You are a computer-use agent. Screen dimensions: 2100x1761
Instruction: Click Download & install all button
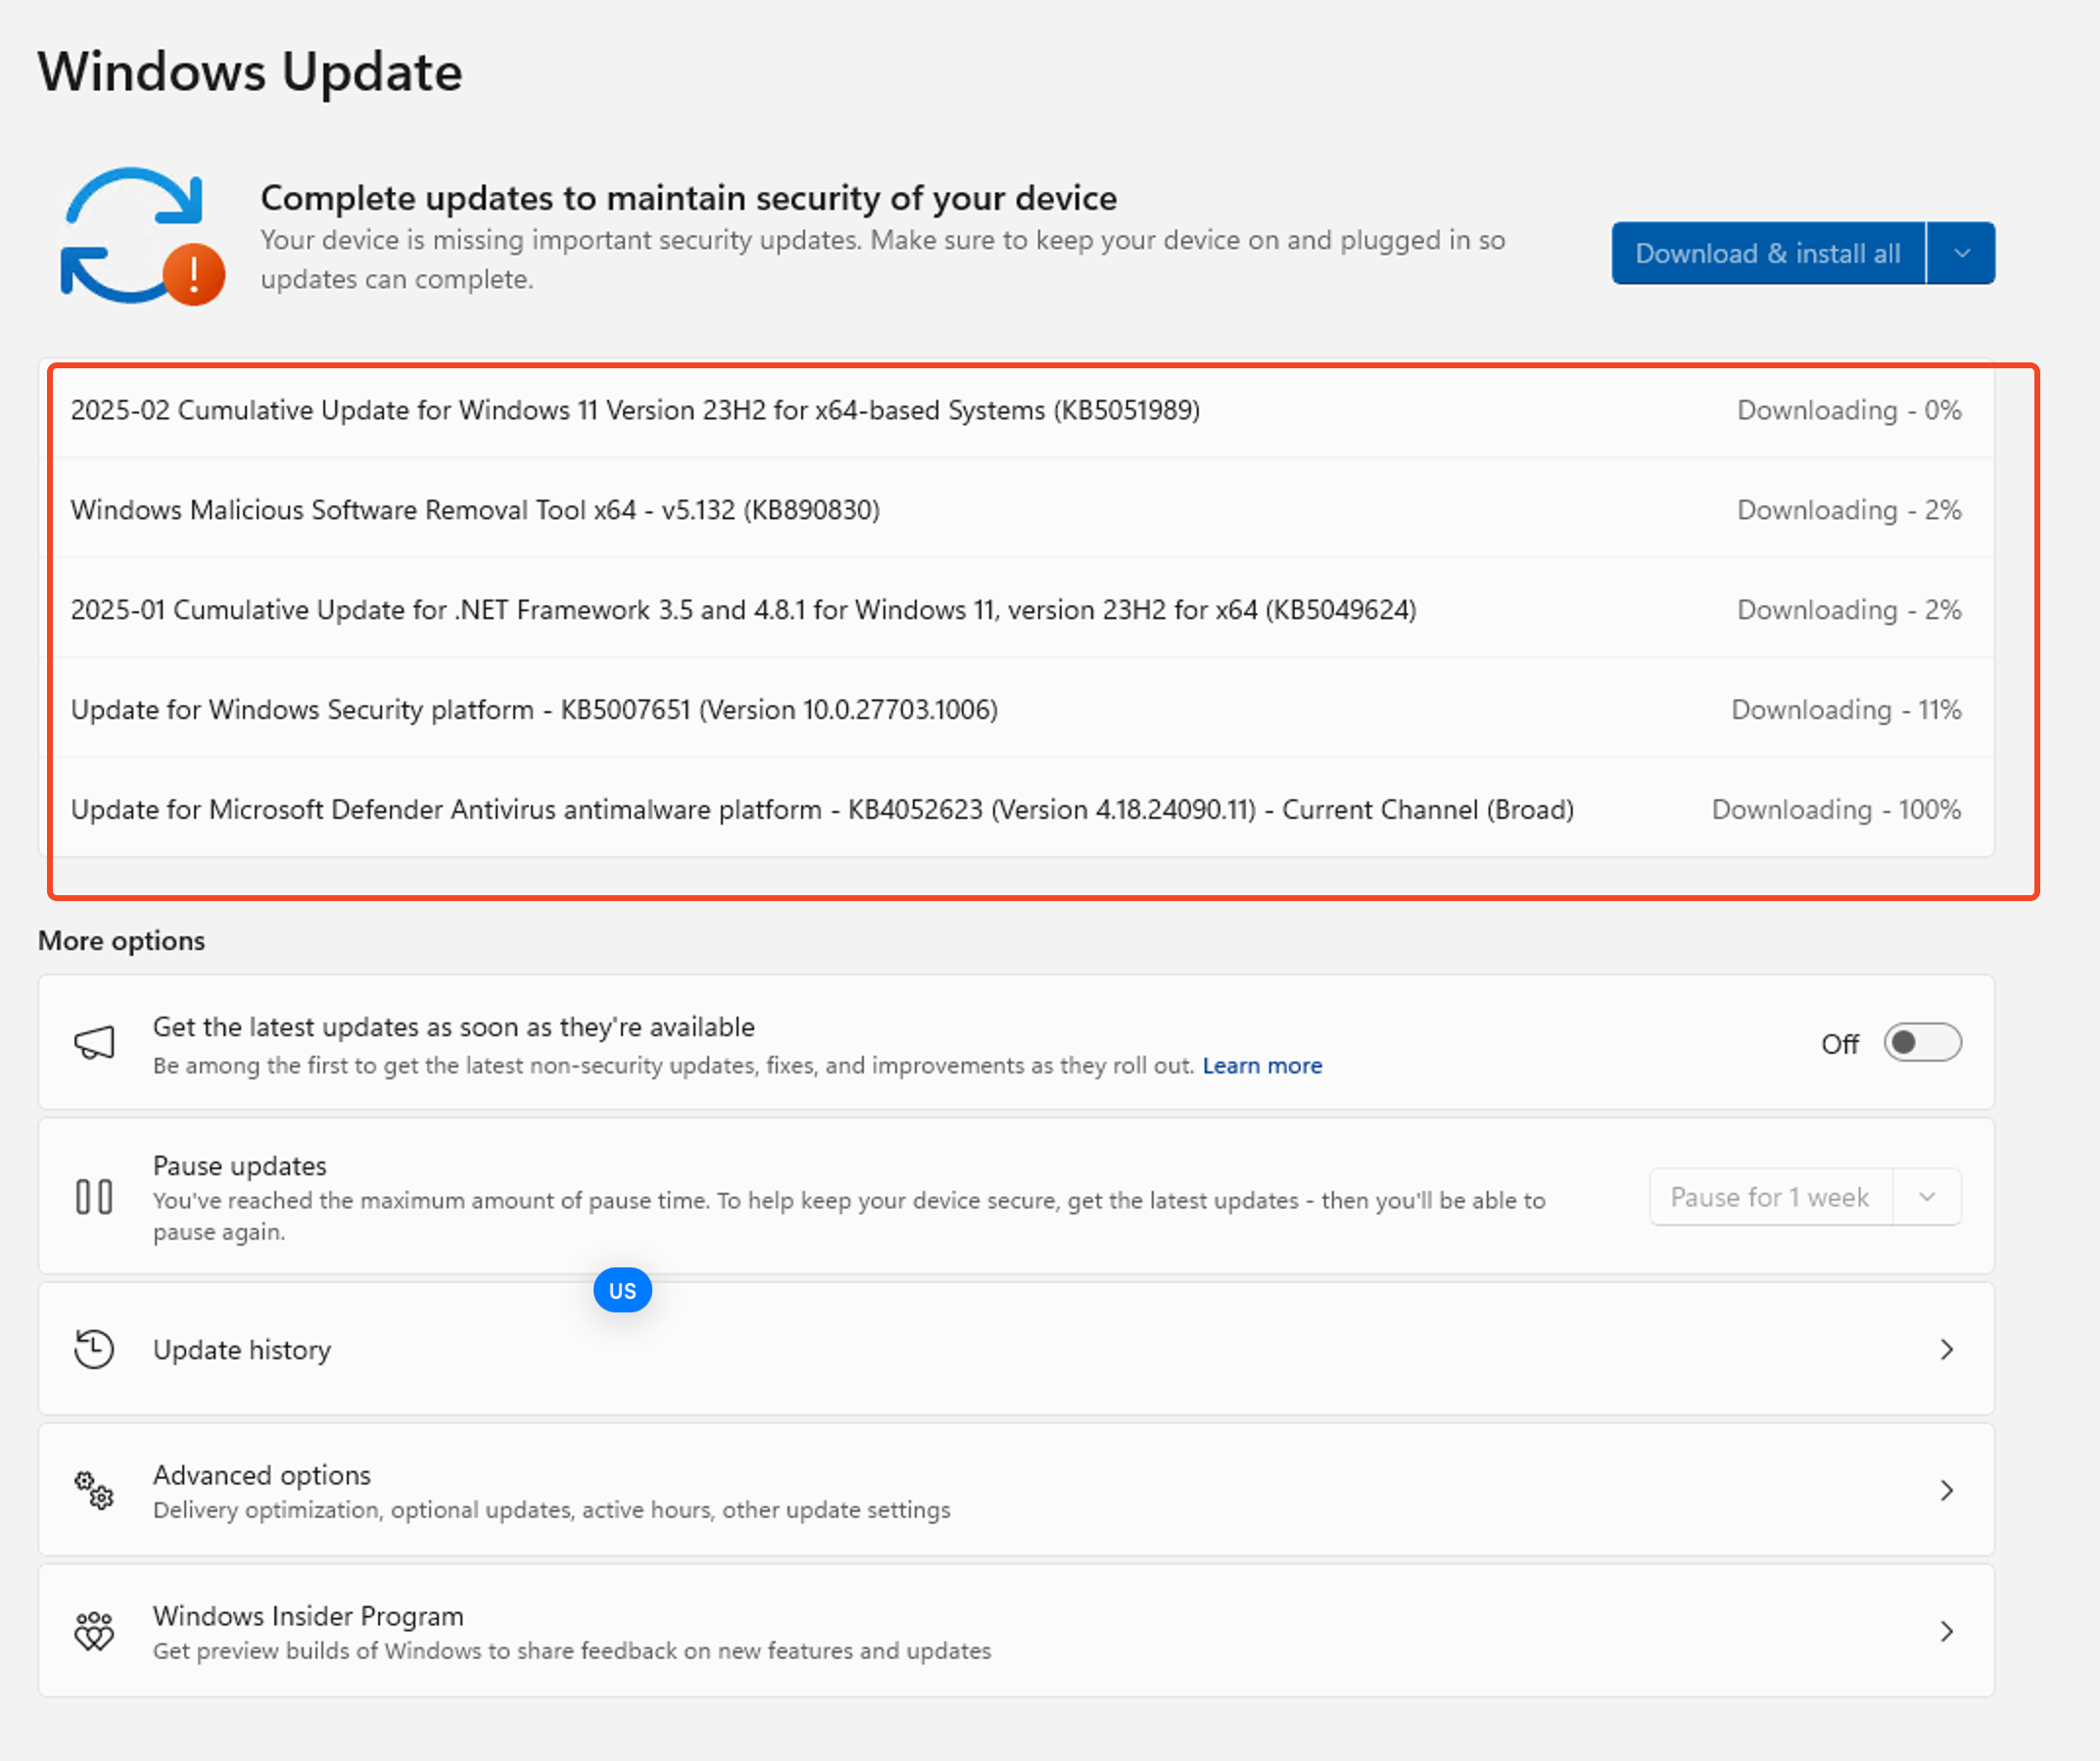(x=1767, y=253)
